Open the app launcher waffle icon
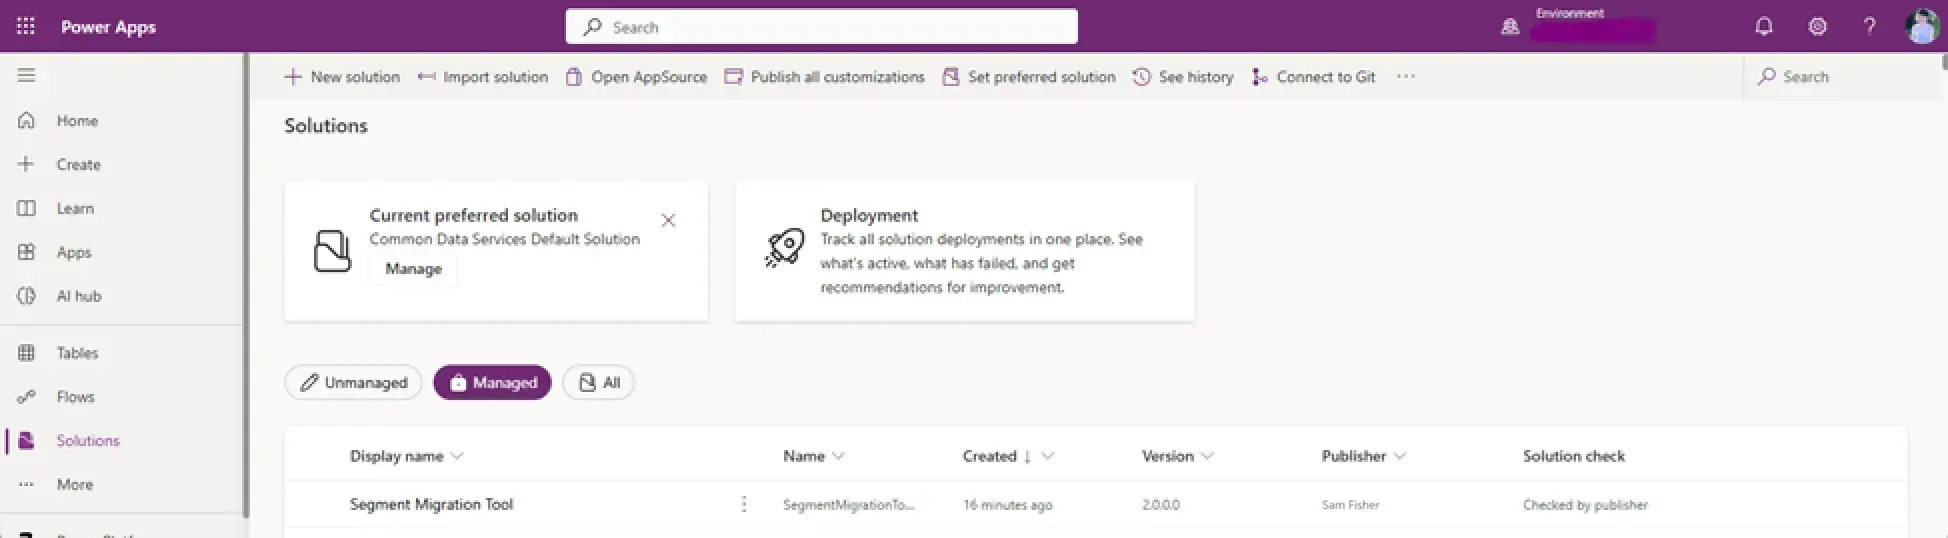Viewport: 1948px width, 538px height. click(26, 27)
